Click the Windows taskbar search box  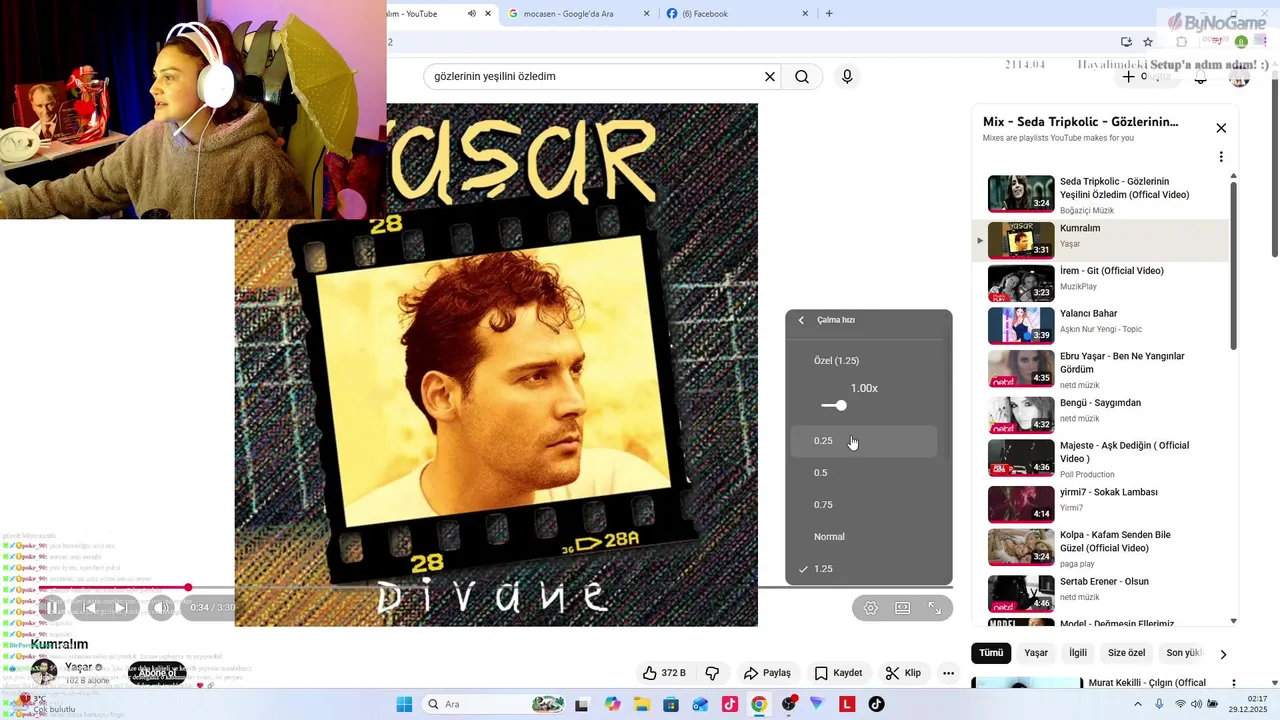tap(495, 704)
